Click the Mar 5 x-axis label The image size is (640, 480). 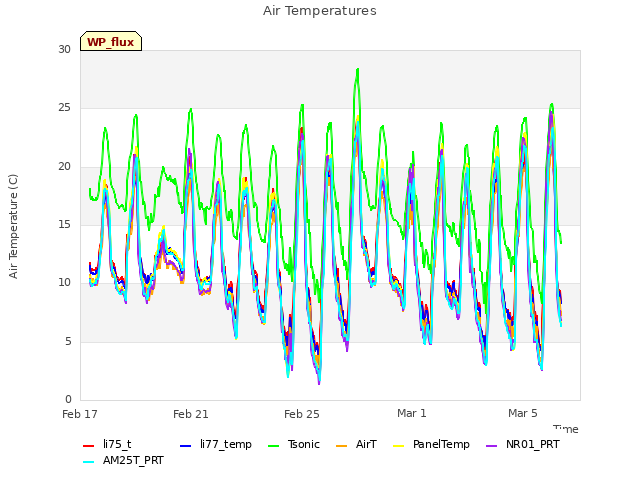pyautogui.click(x=523, y=413)
